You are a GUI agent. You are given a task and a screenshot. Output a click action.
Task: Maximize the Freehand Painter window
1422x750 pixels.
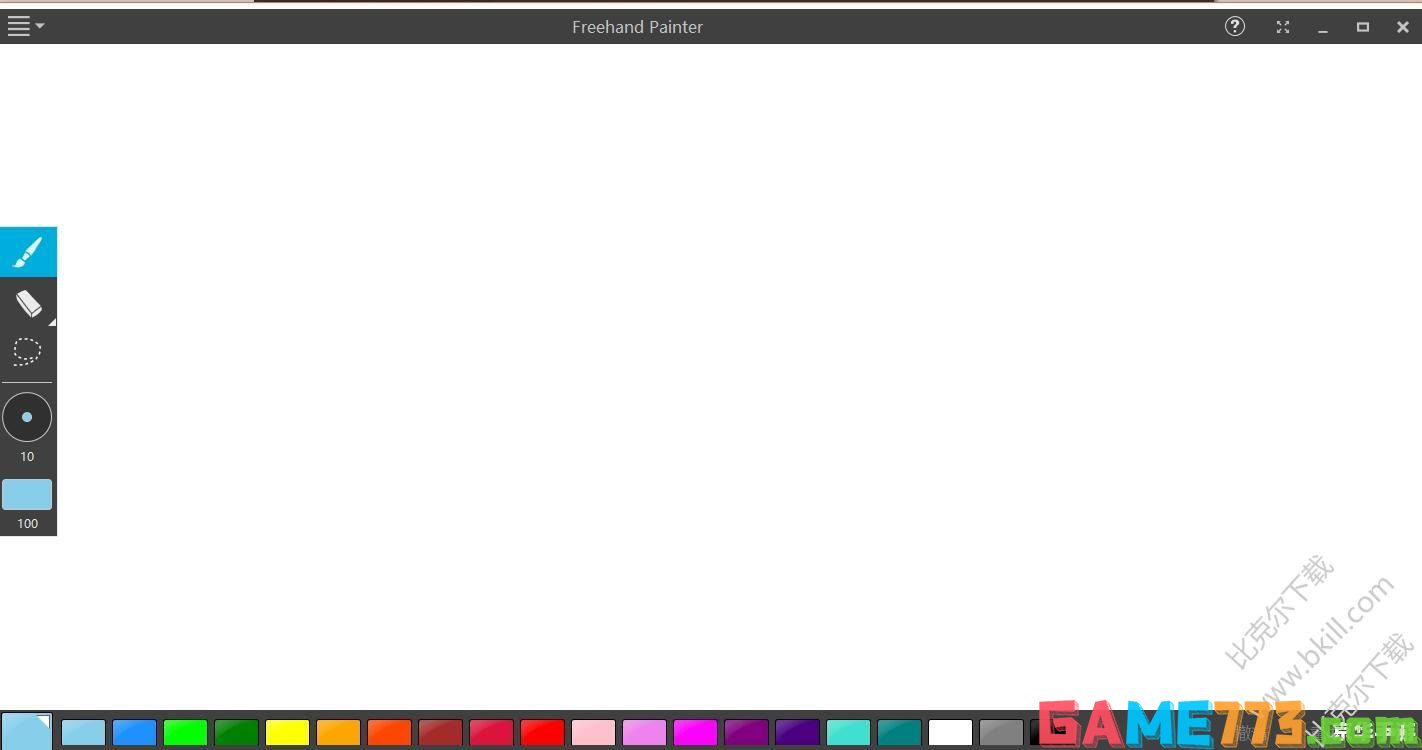click(1363, 27)
